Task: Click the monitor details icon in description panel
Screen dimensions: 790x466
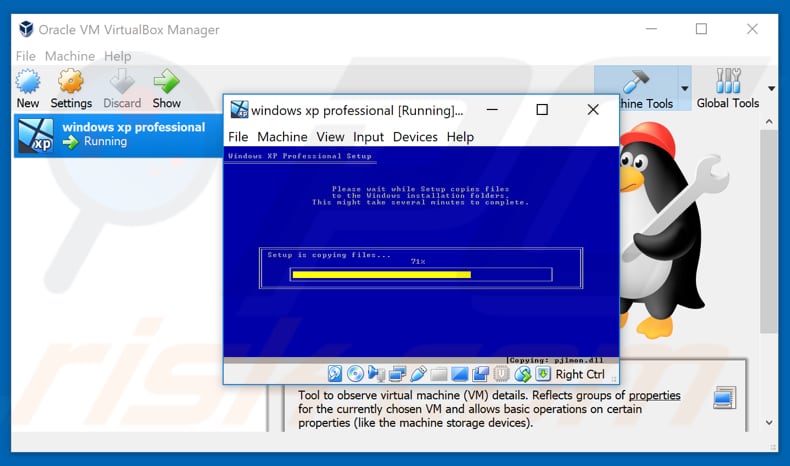Action: coord(725,397)
